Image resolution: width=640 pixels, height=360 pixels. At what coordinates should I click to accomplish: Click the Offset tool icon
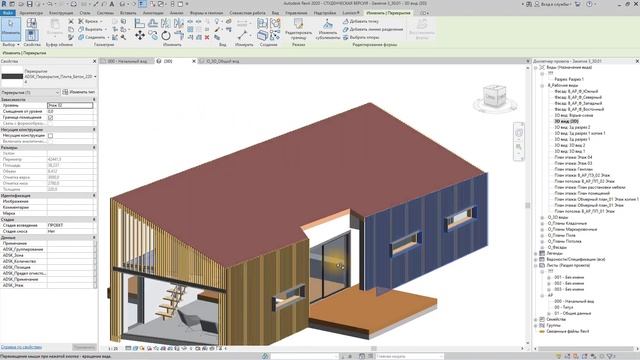(x=153, y=23)
